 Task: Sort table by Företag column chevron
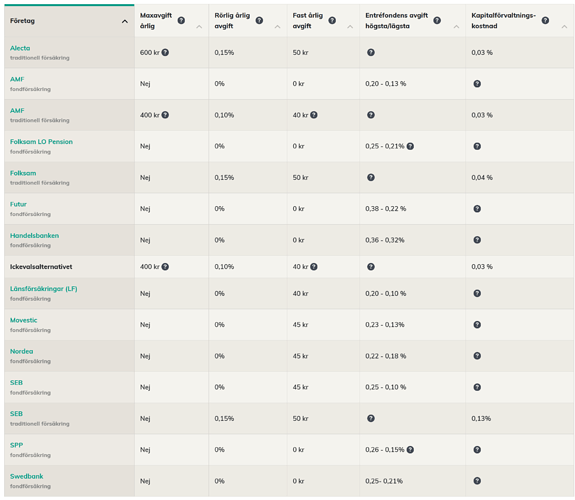pos(125,21)
